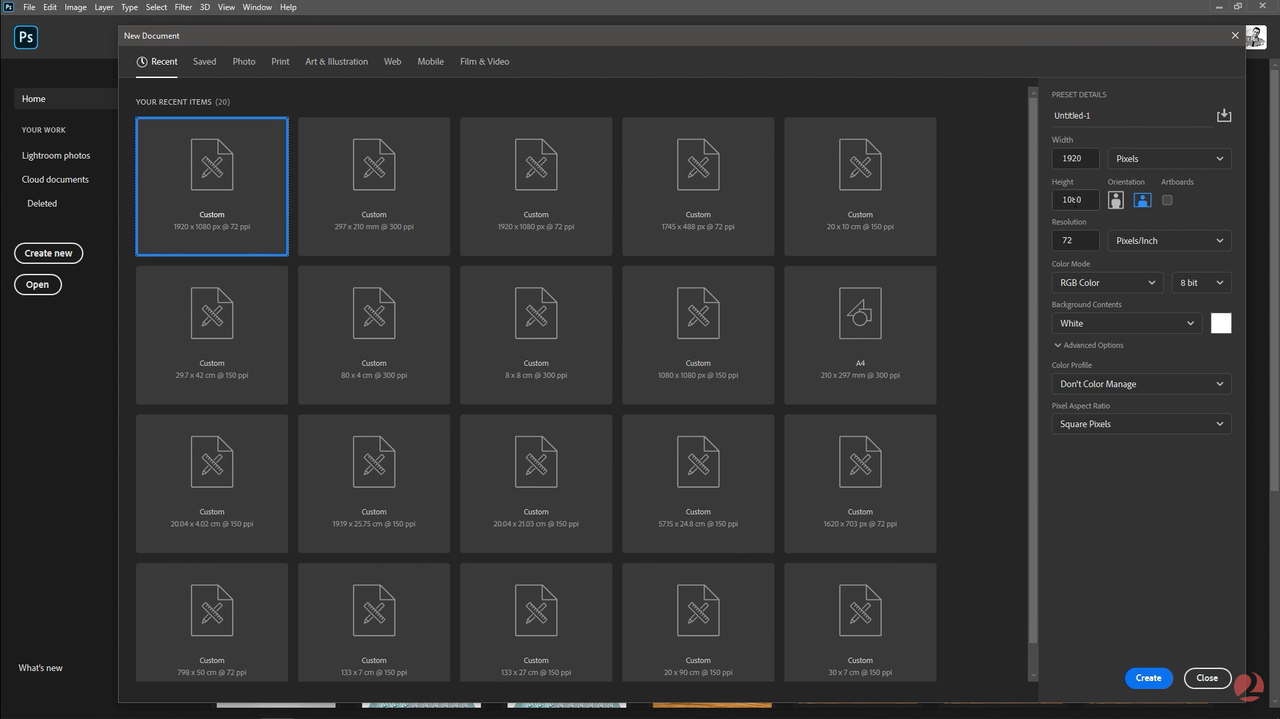The image size is (1280, 719).
Task: Choose the 133 x 7 cm preset
Action: click(x=374, y=622)
